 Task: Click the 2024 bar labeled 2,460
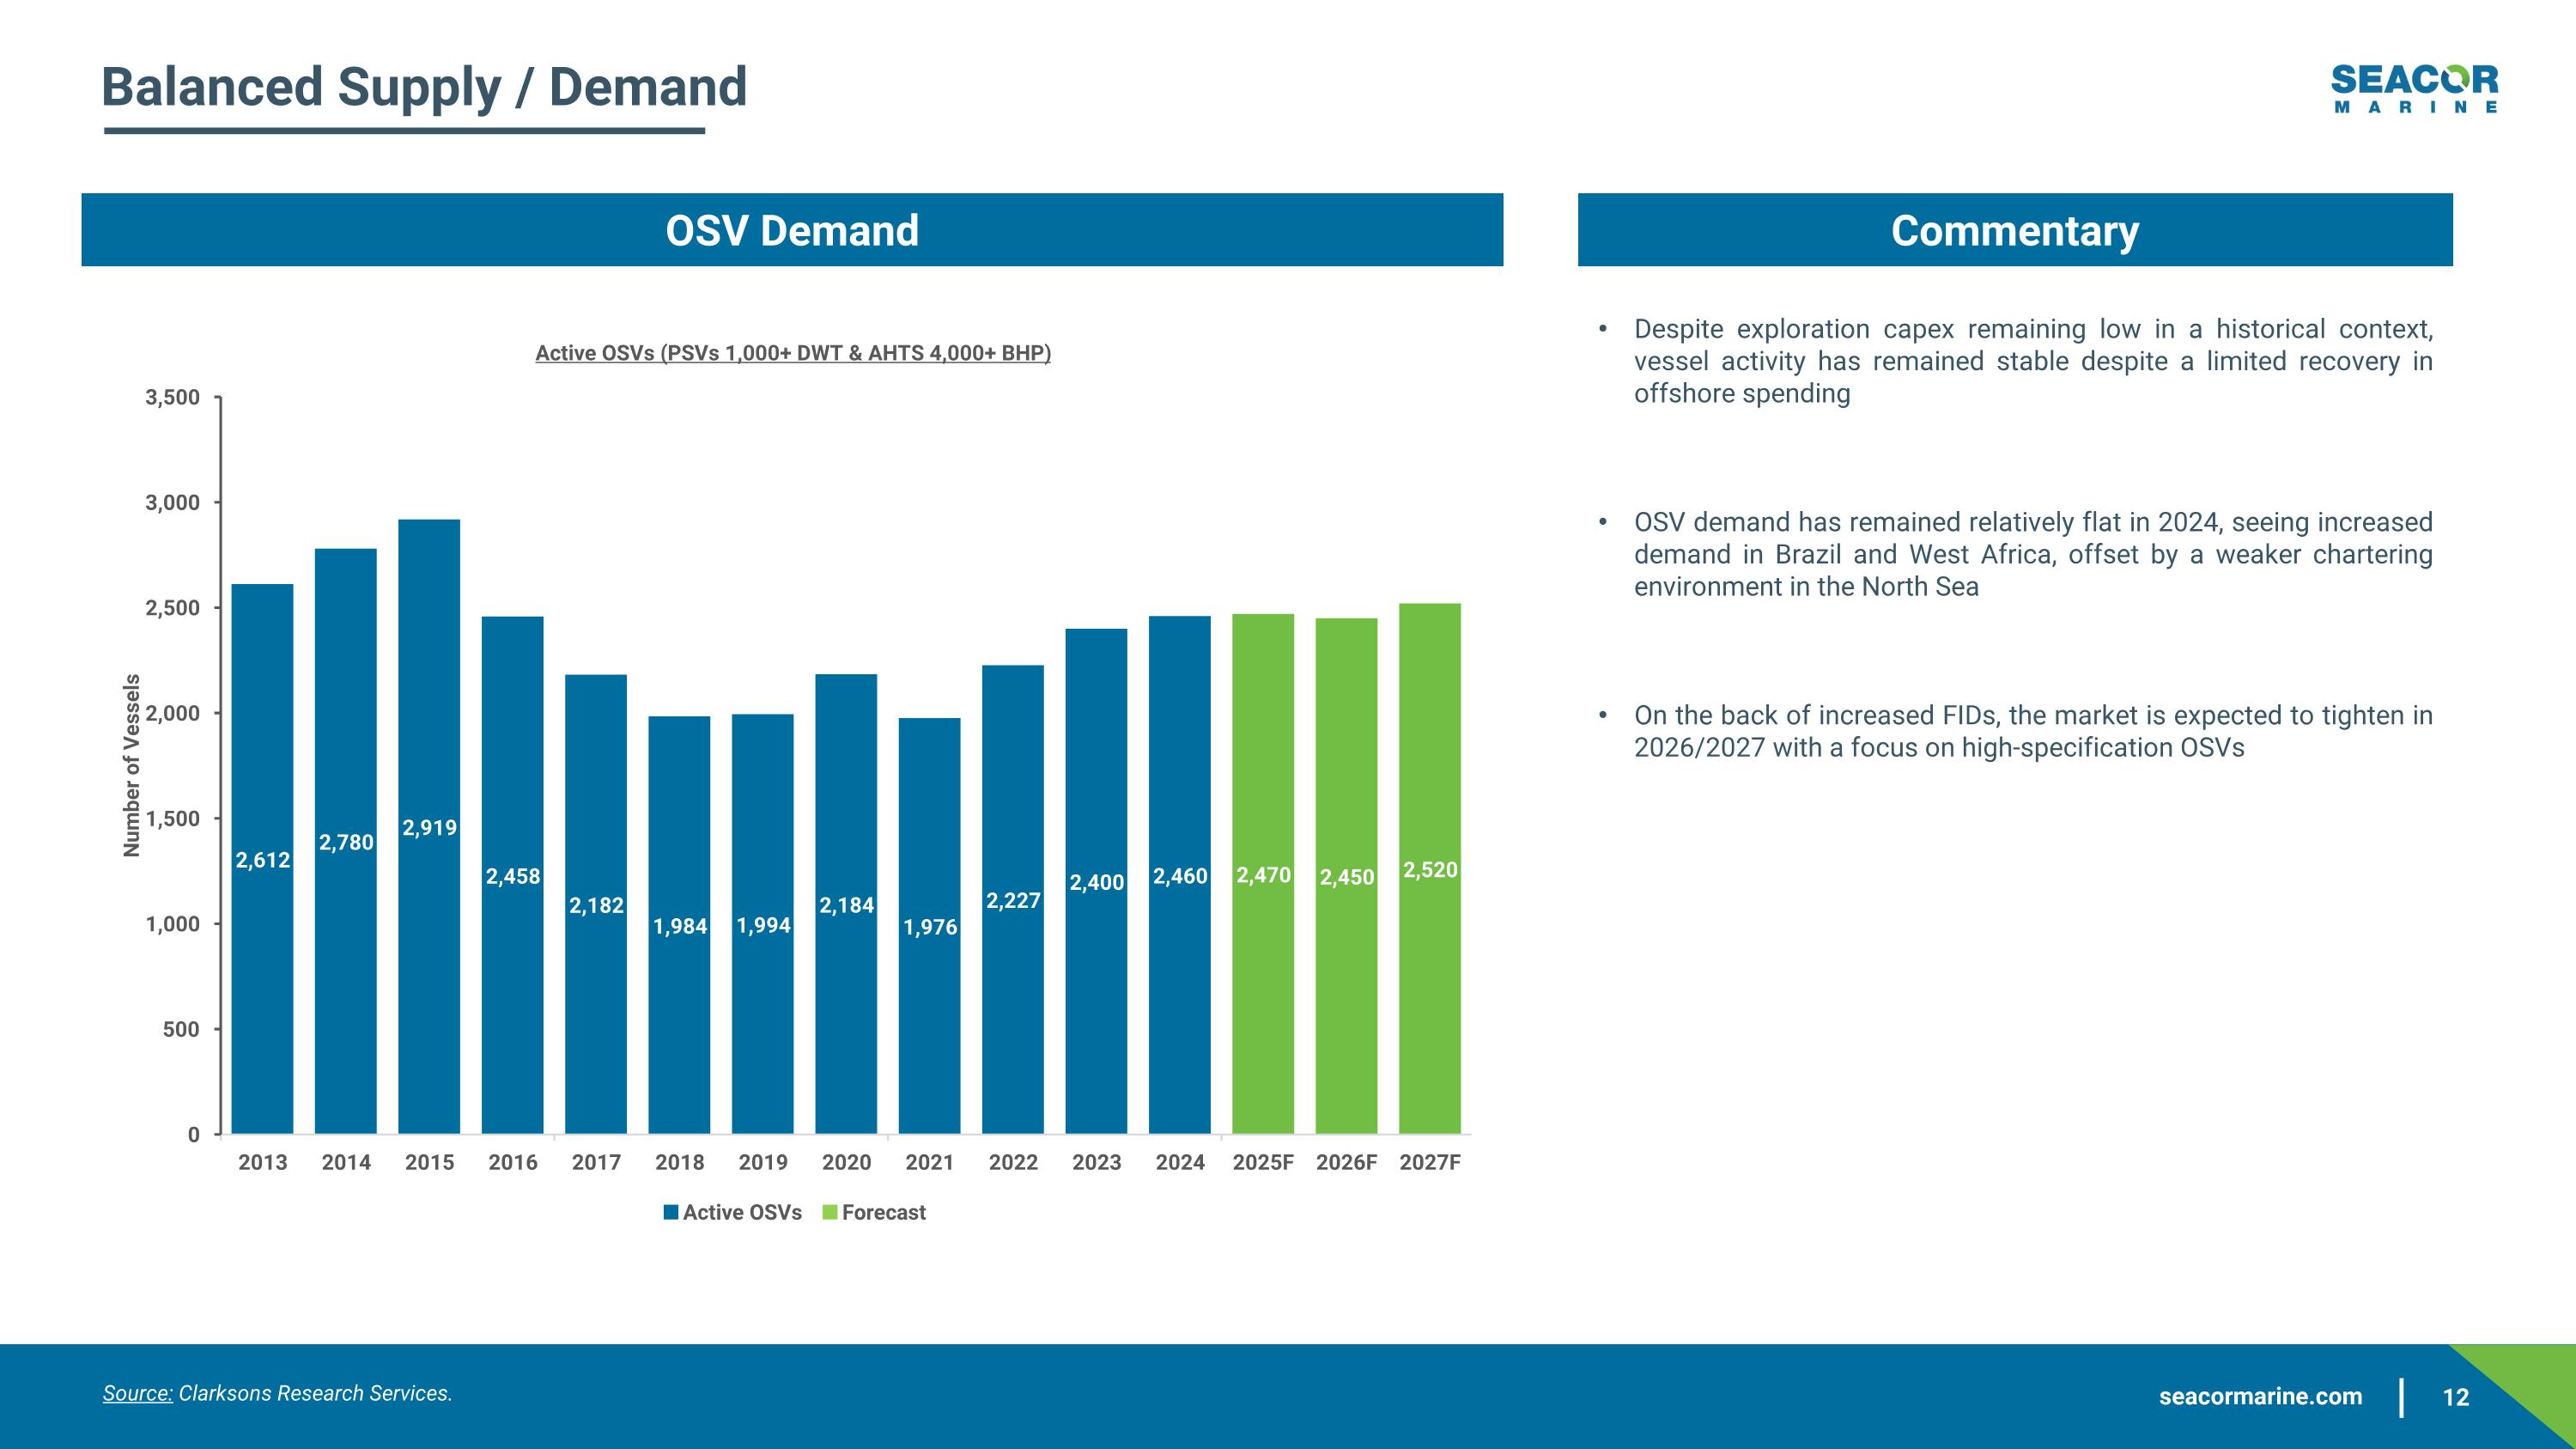pyautogui.click(x=1180, y=875)
